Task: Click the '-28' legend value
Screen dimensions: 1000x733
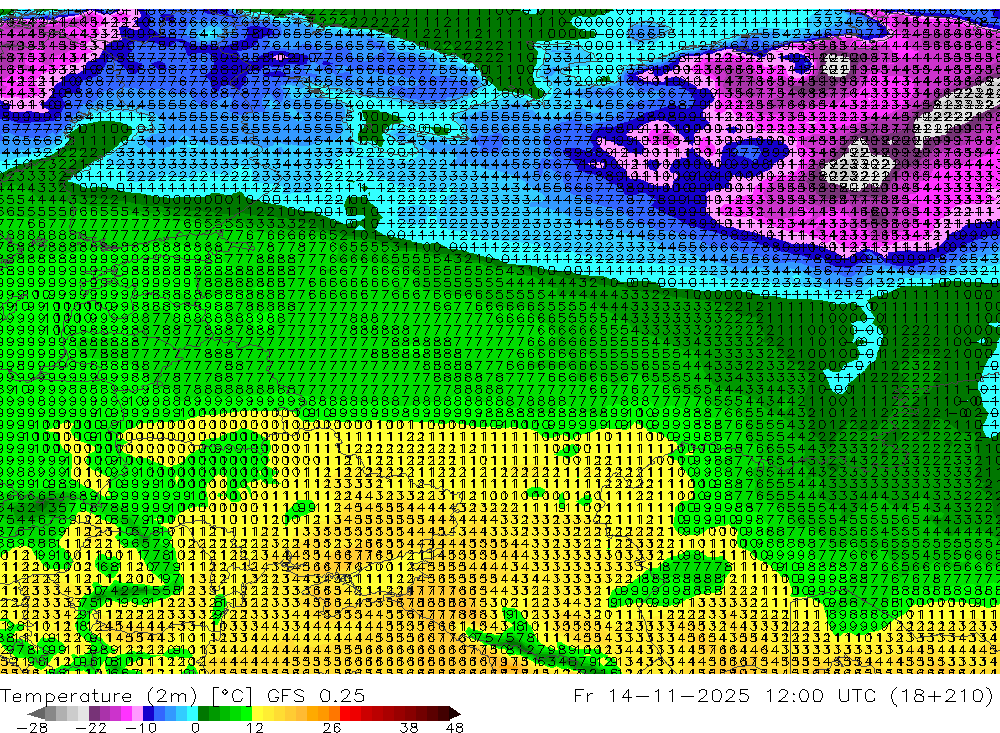Action: pos(32,727)
